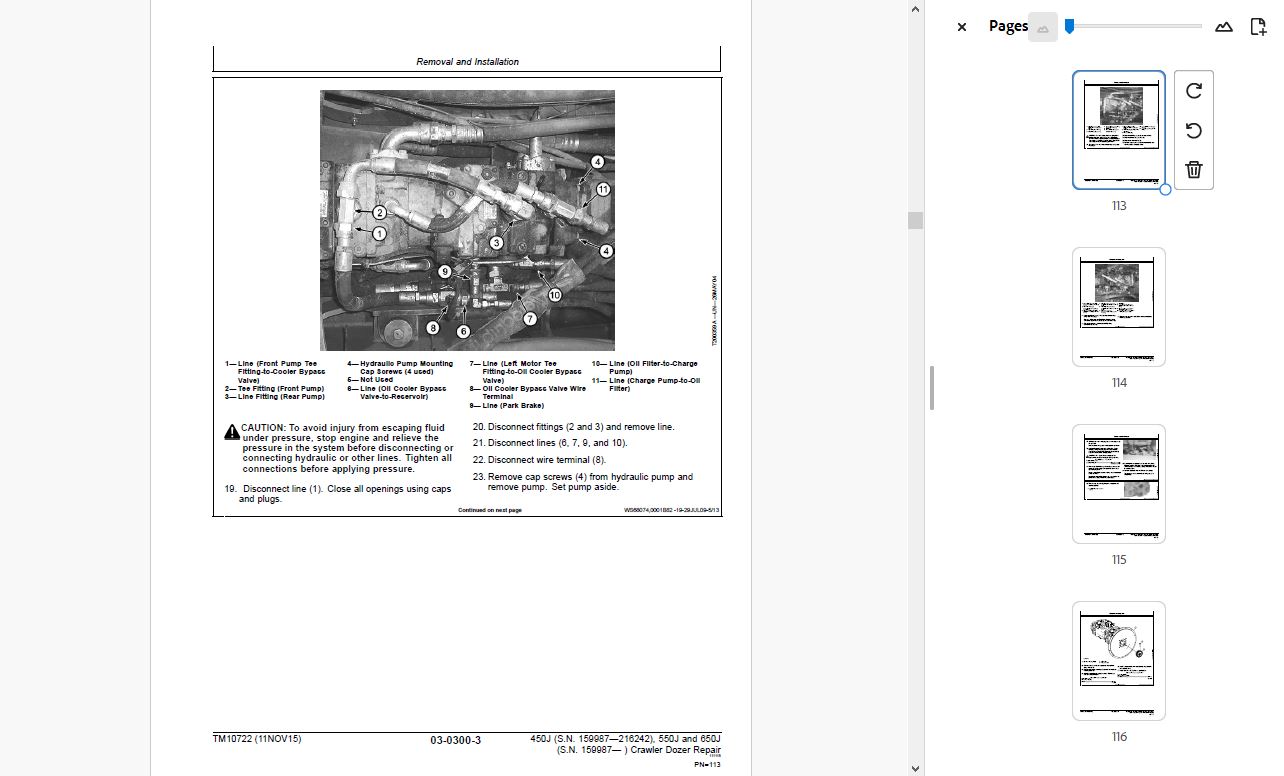Viewport: 1284px width, 776px height.
Task: Adjust the thumbnail size slider
Action: [x=1069, y=26]
